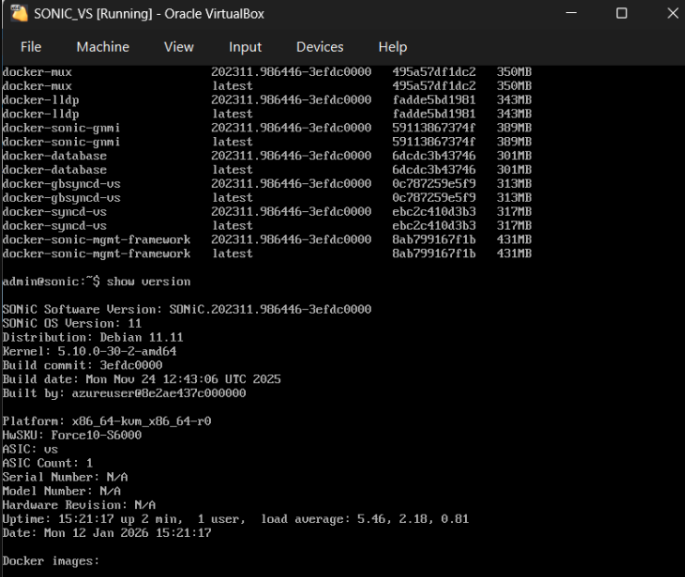Click 'docker-database' row with version tag
The height and width of the screenshot is (577, 685).
point(267,155)
